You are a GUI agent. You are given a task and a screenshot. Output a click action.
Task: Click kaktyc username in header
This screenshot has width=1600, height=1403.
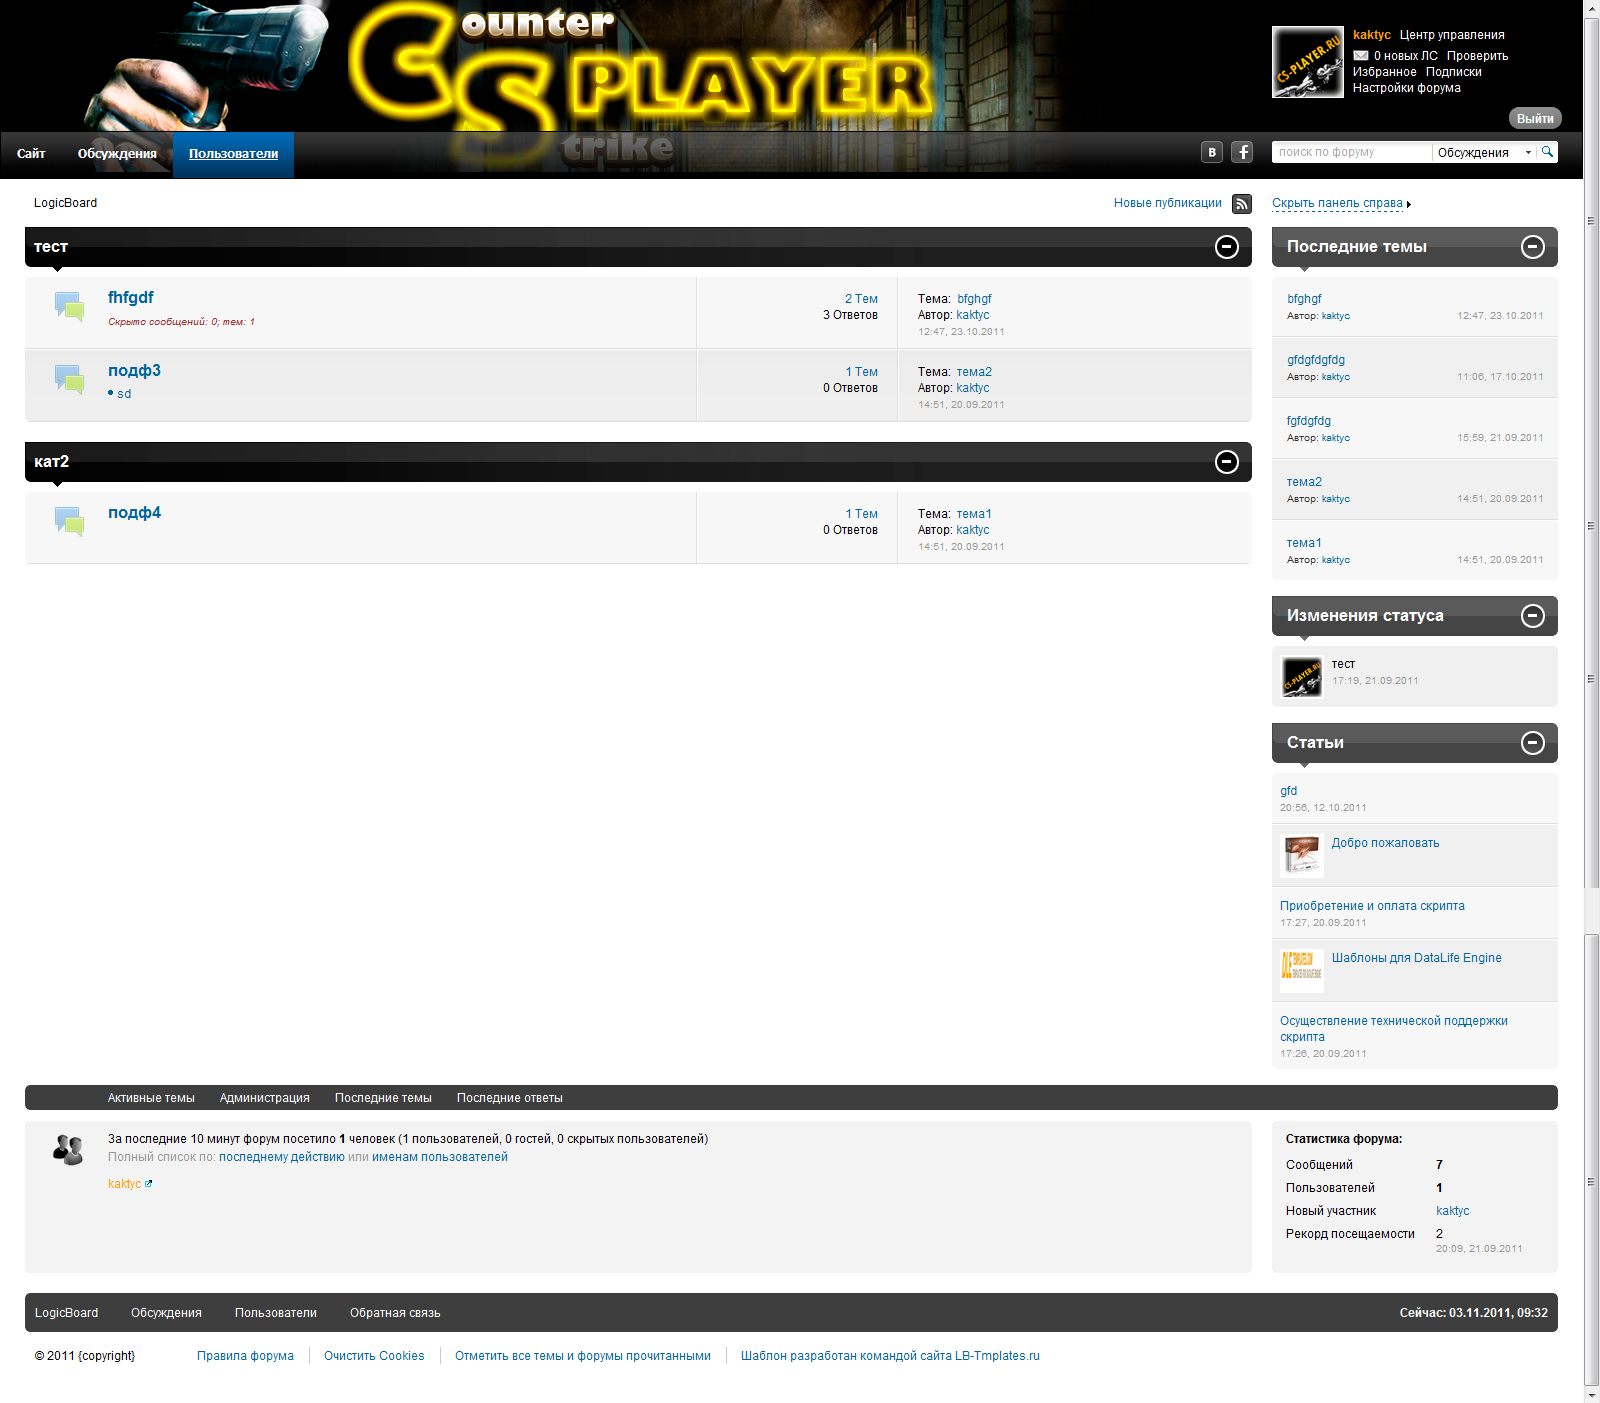[1371, 35]
